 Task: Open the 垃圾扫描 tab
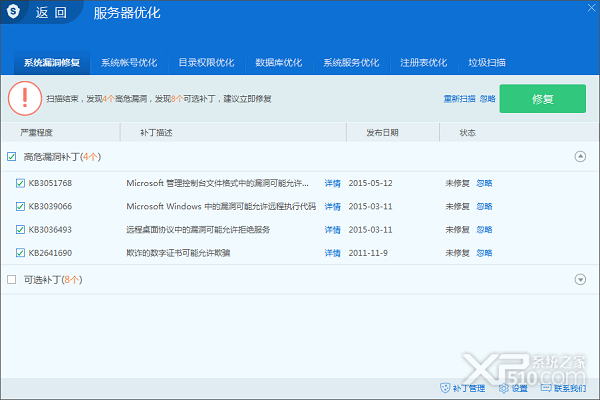pos(487,63)
